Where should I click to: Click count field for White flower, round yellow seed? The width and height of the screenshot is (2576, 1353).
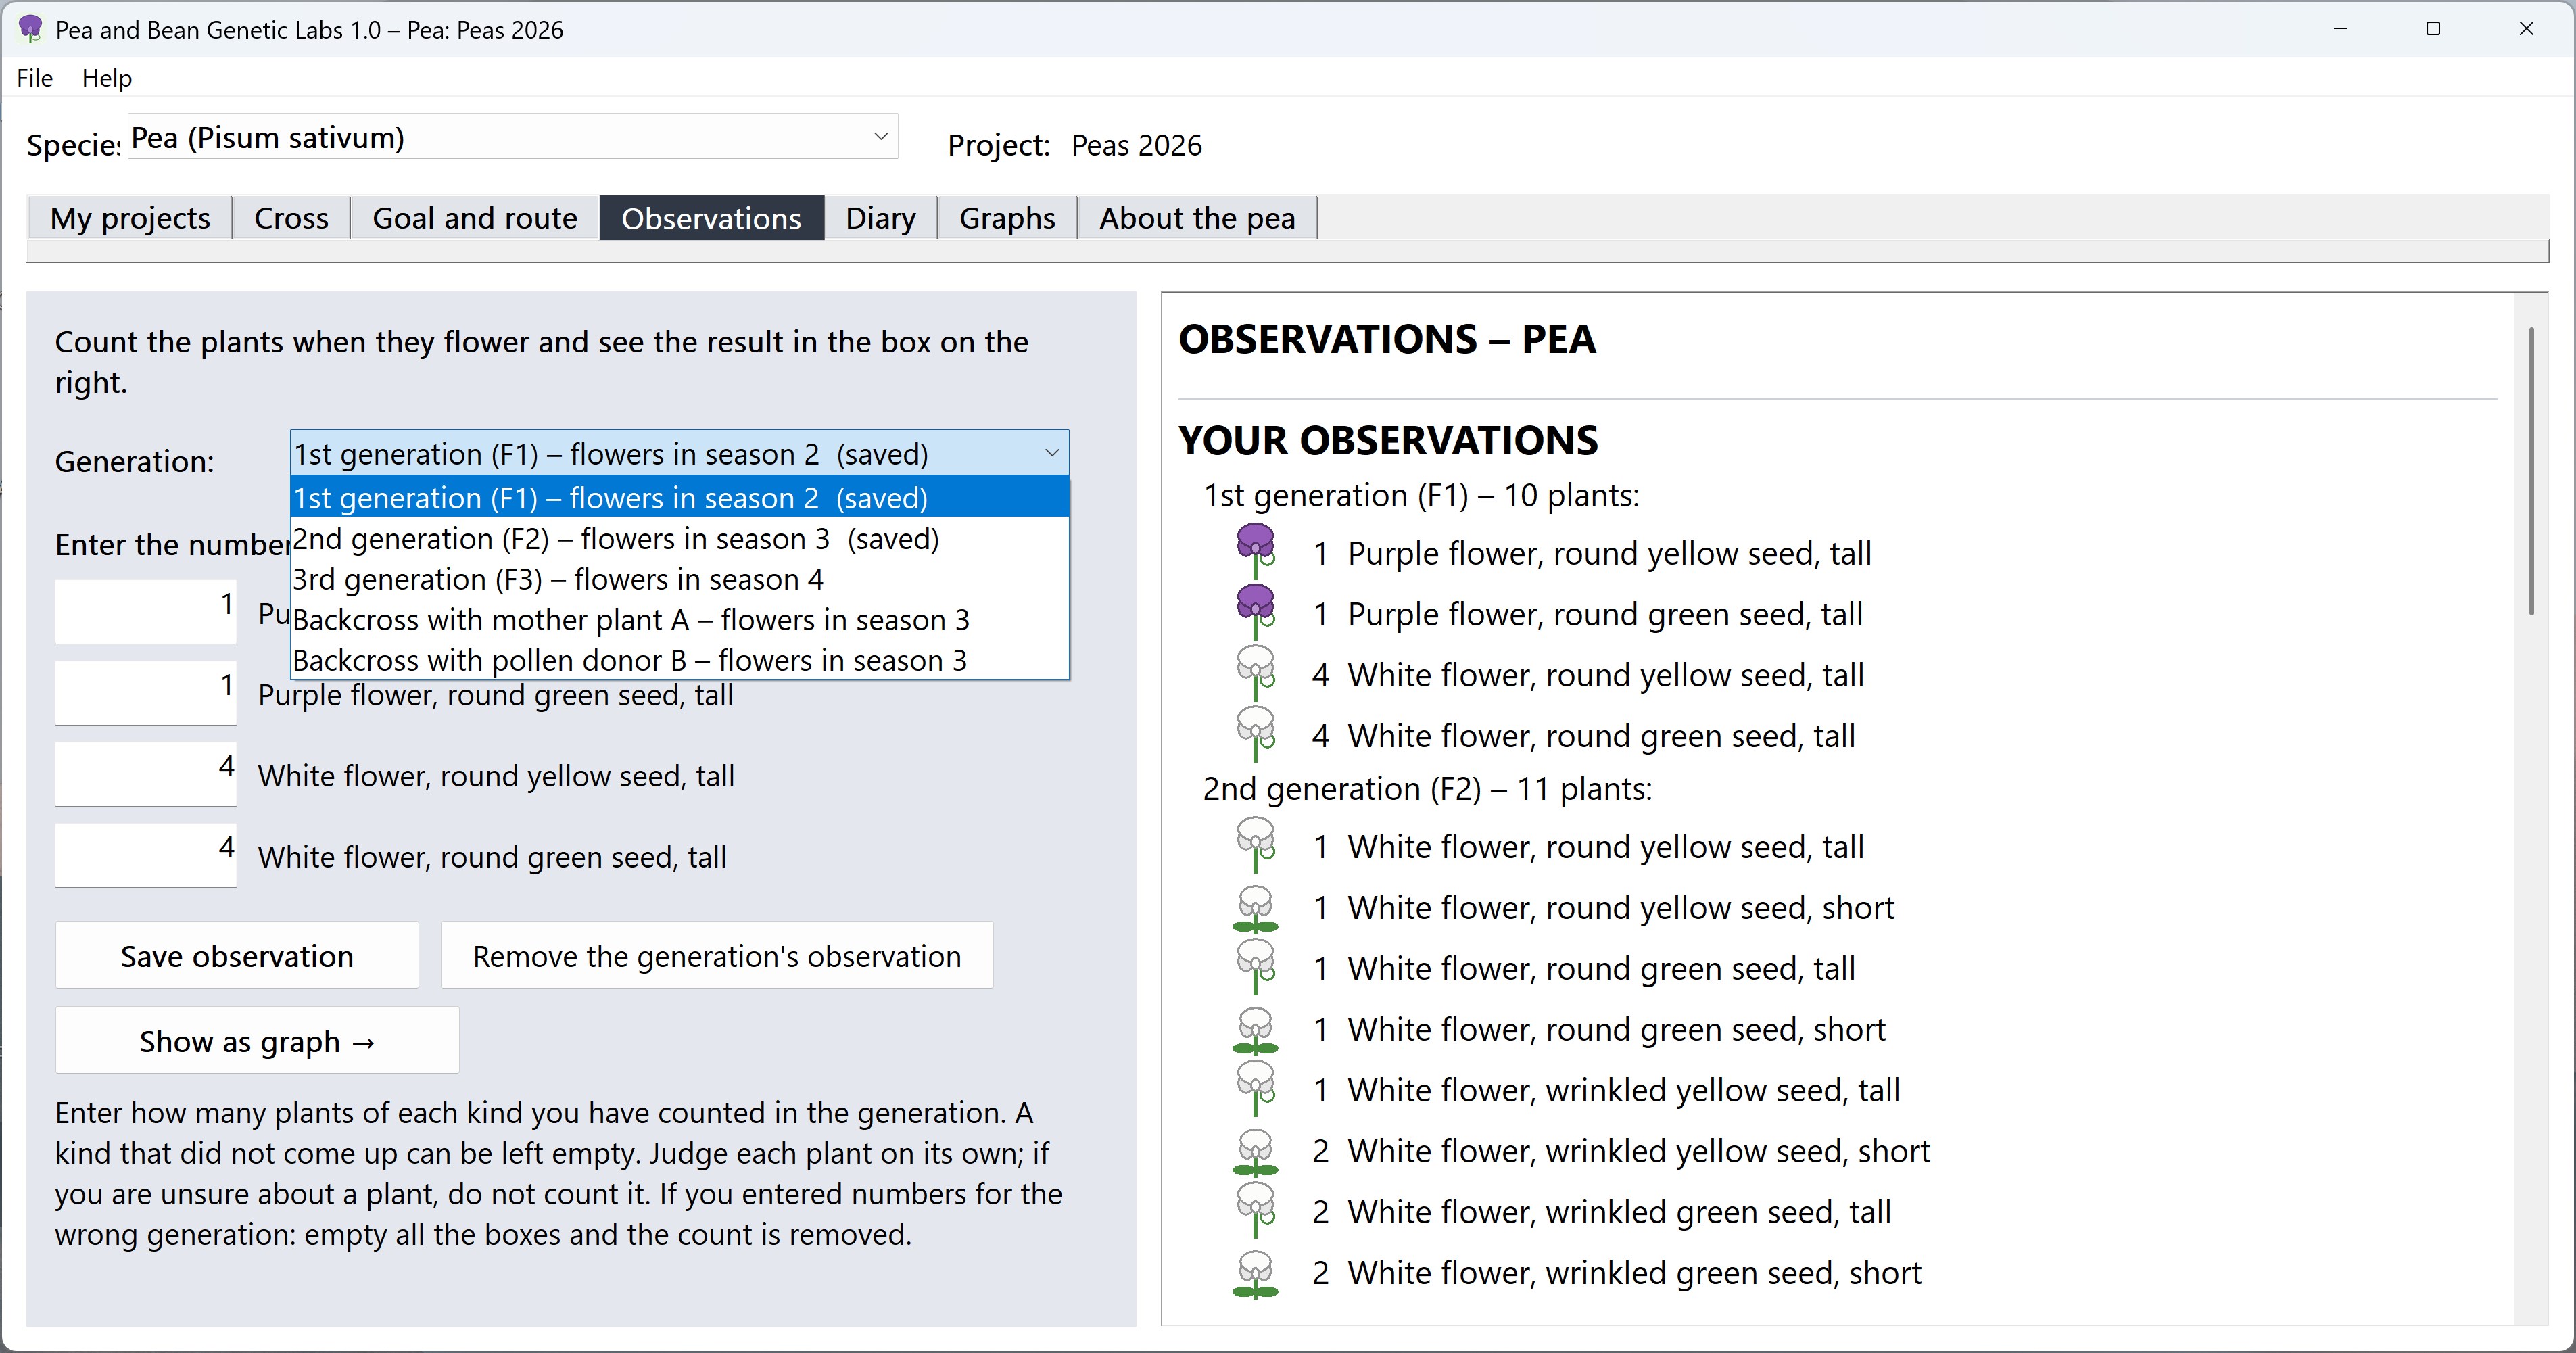click(146, 773)
